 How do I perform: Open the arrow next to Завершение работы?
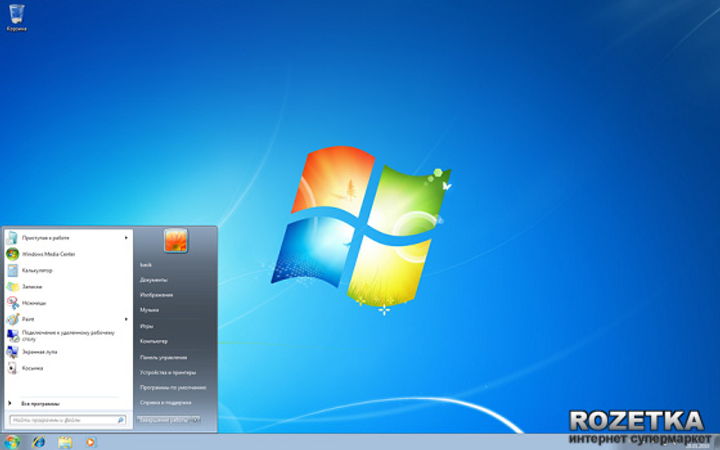pyautogui.click(x=196, y=419)
